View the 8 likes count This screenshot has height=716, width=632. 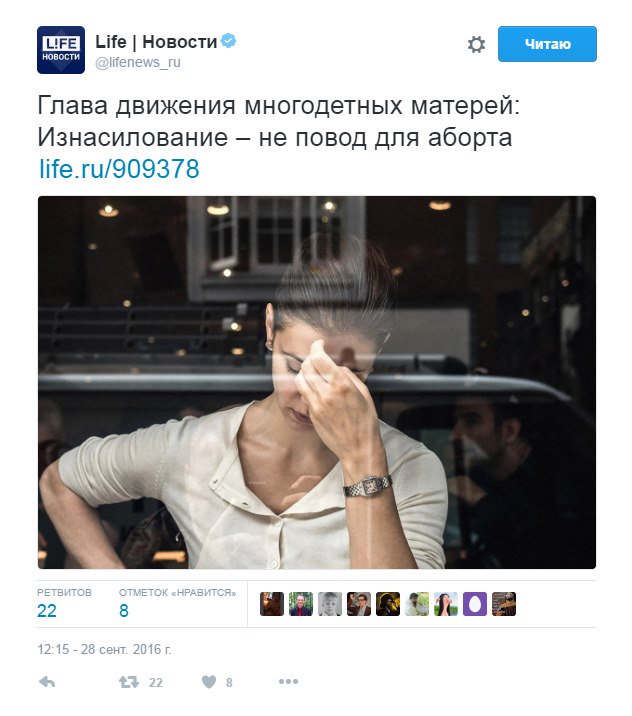click(124, 611)
